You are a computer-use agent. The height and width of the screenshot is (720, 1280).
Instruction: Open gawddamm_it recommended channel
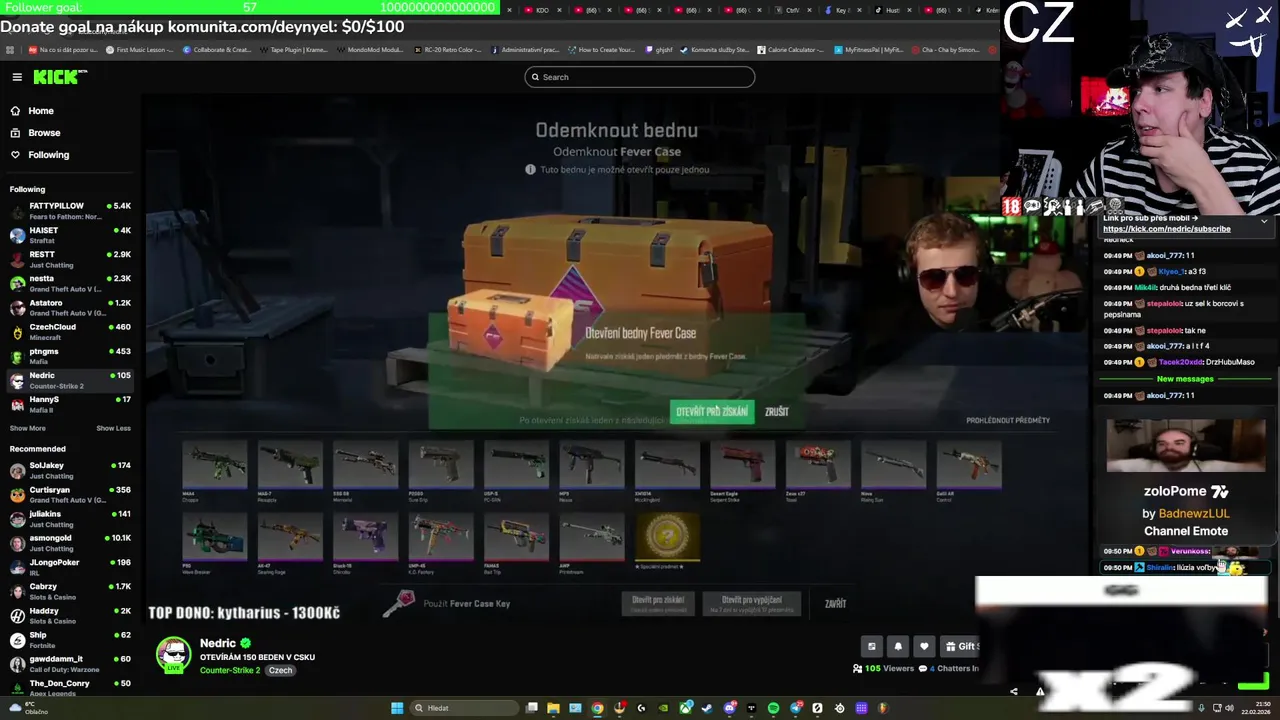[x=70, y=664]
